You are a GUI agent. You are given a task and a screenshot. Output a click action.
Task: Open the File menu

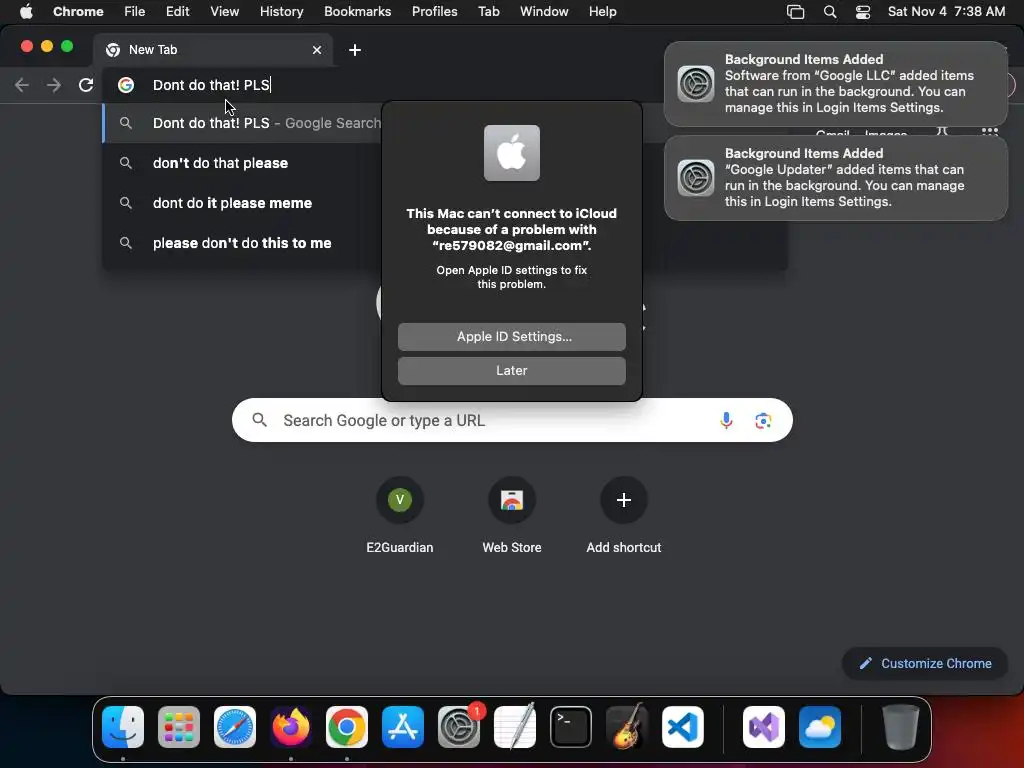coord(135,11)
